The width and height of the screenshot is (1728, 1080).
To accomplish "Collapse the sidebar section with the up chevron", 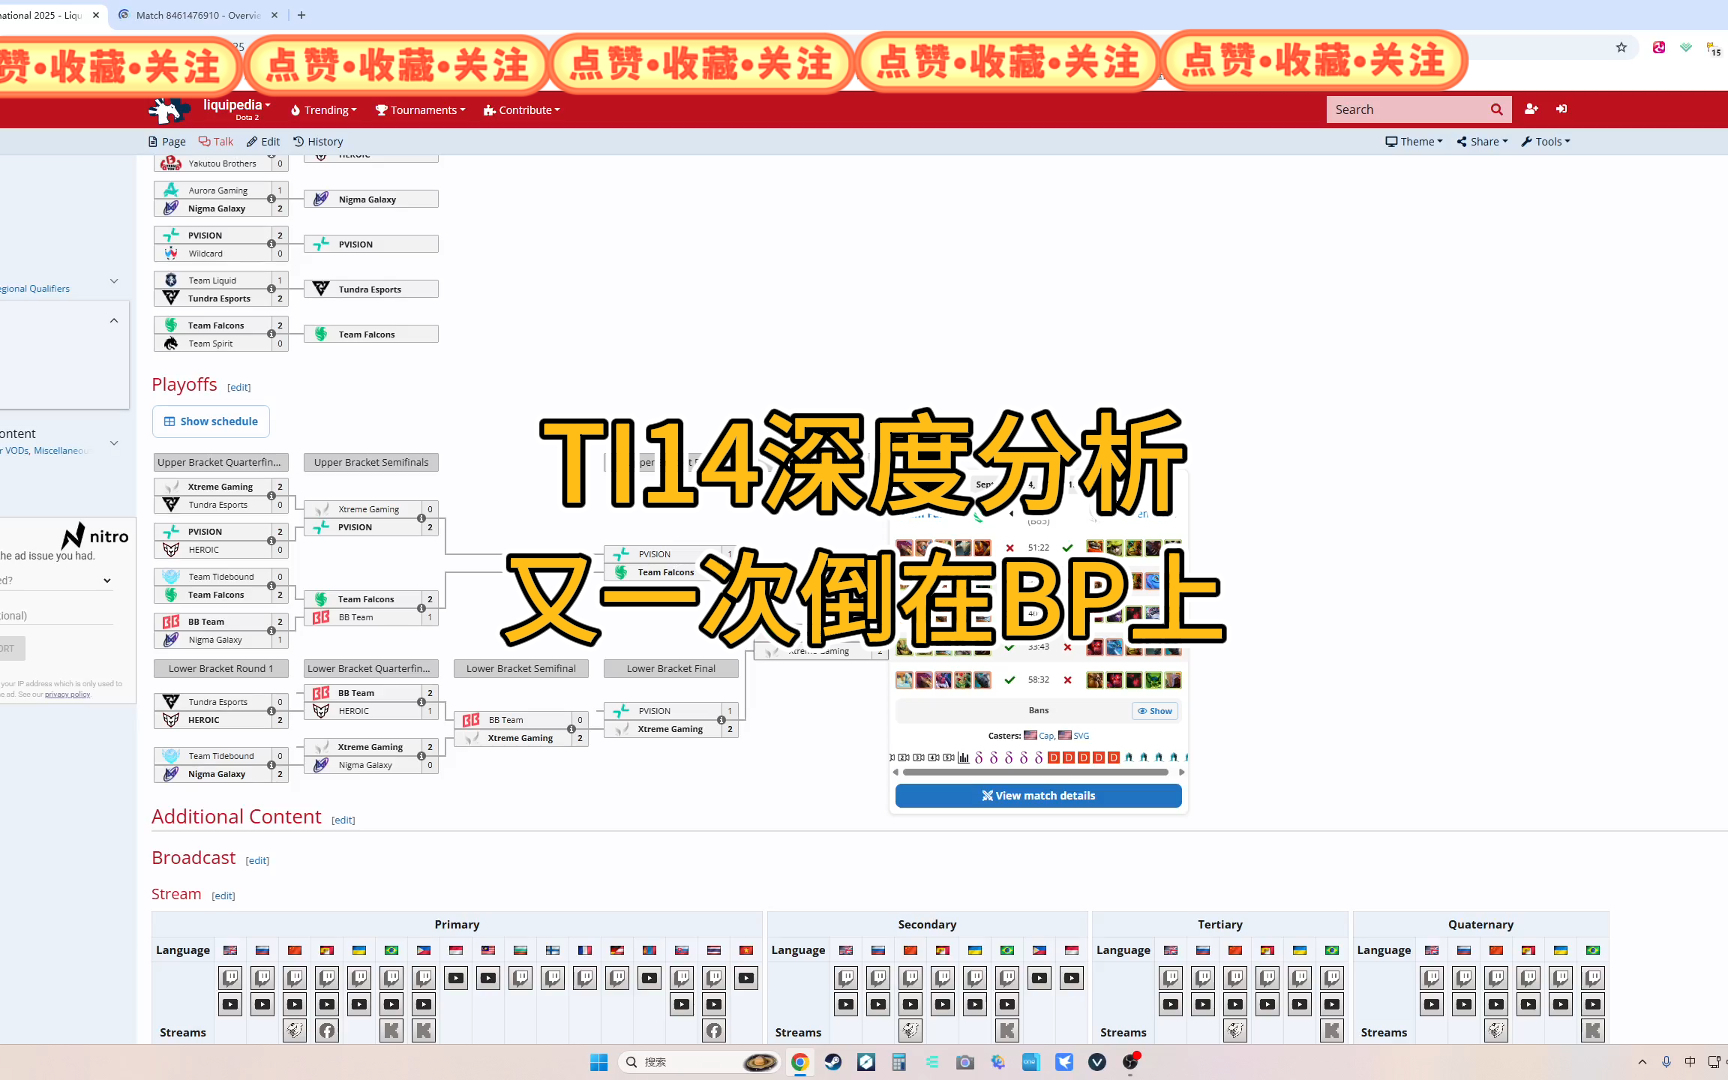I will [x=114, y=321].
